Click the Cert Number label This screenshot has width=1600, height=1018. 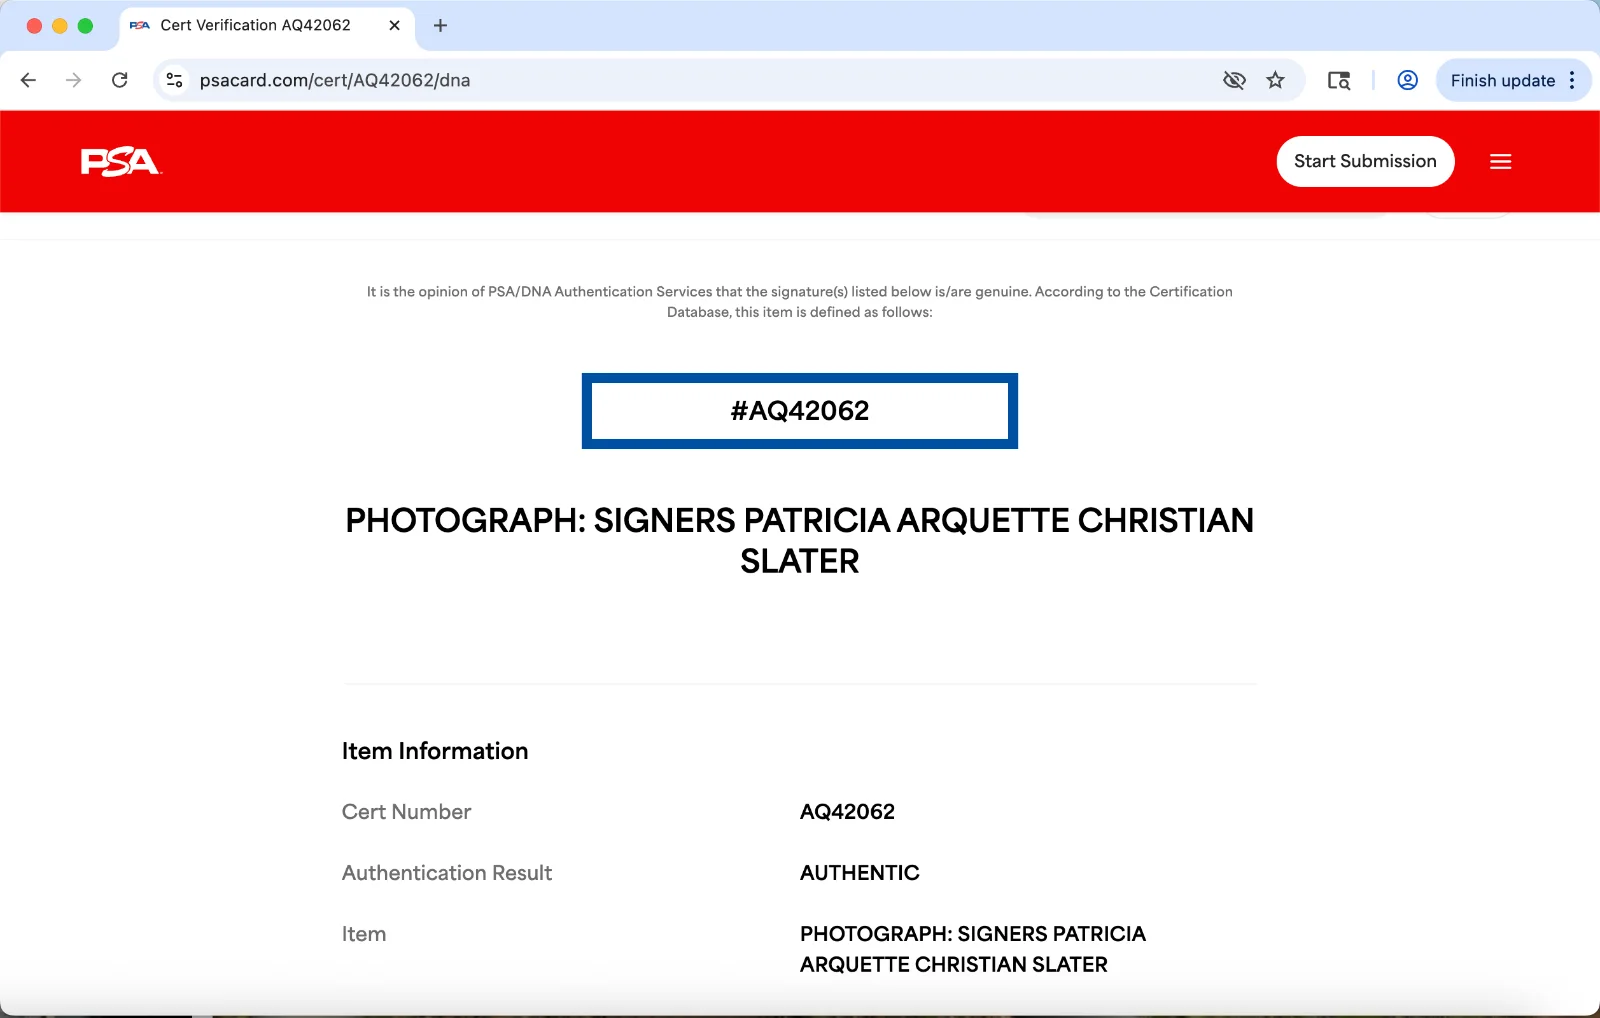[406, 812]
